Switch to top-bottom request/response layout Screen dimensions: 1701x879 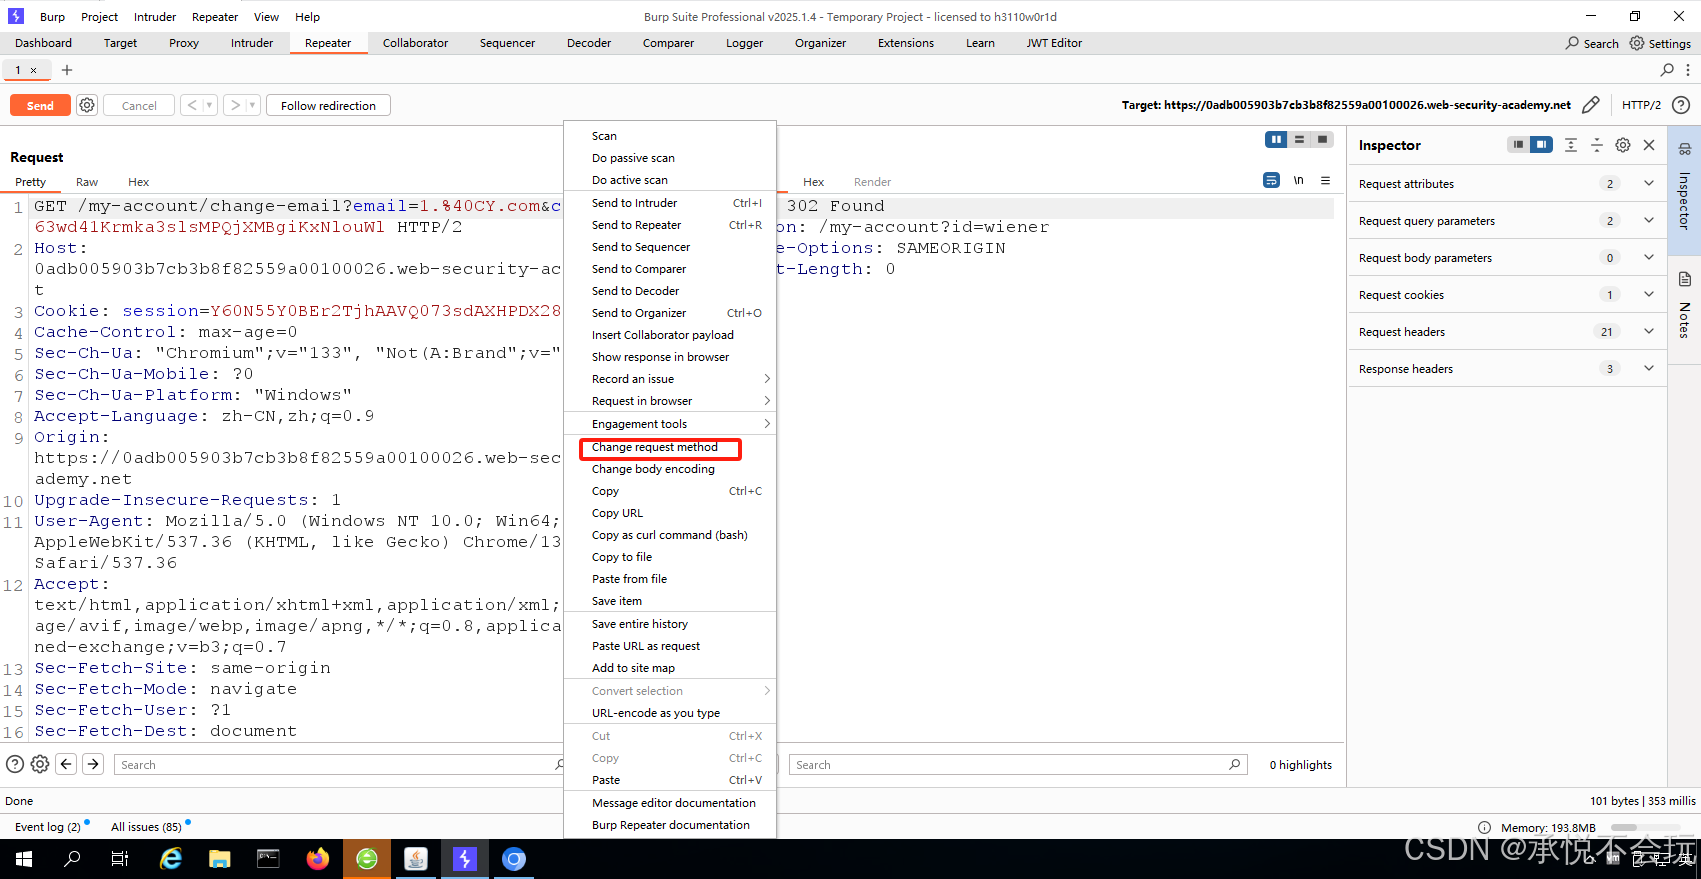1299,140
